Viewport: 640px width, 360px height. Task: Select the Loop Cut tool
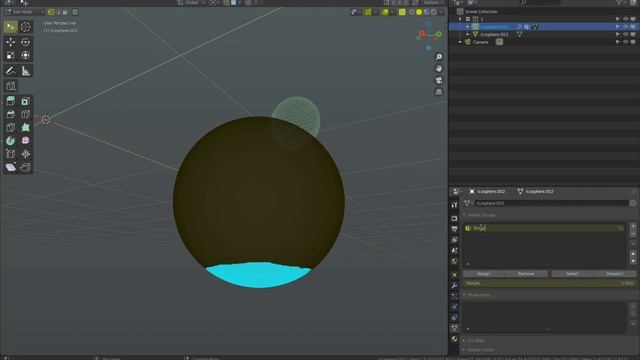[25, 114]
